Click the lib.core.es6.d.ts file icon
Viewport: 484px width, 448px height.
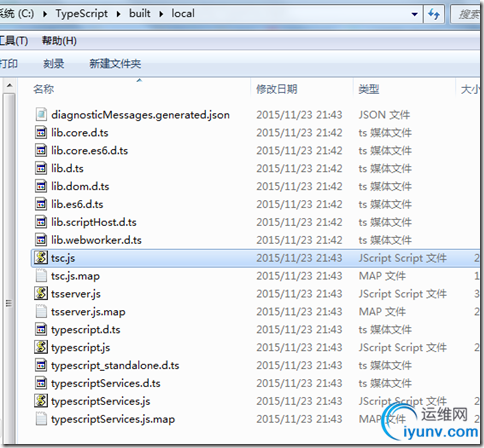click(41, 150)
